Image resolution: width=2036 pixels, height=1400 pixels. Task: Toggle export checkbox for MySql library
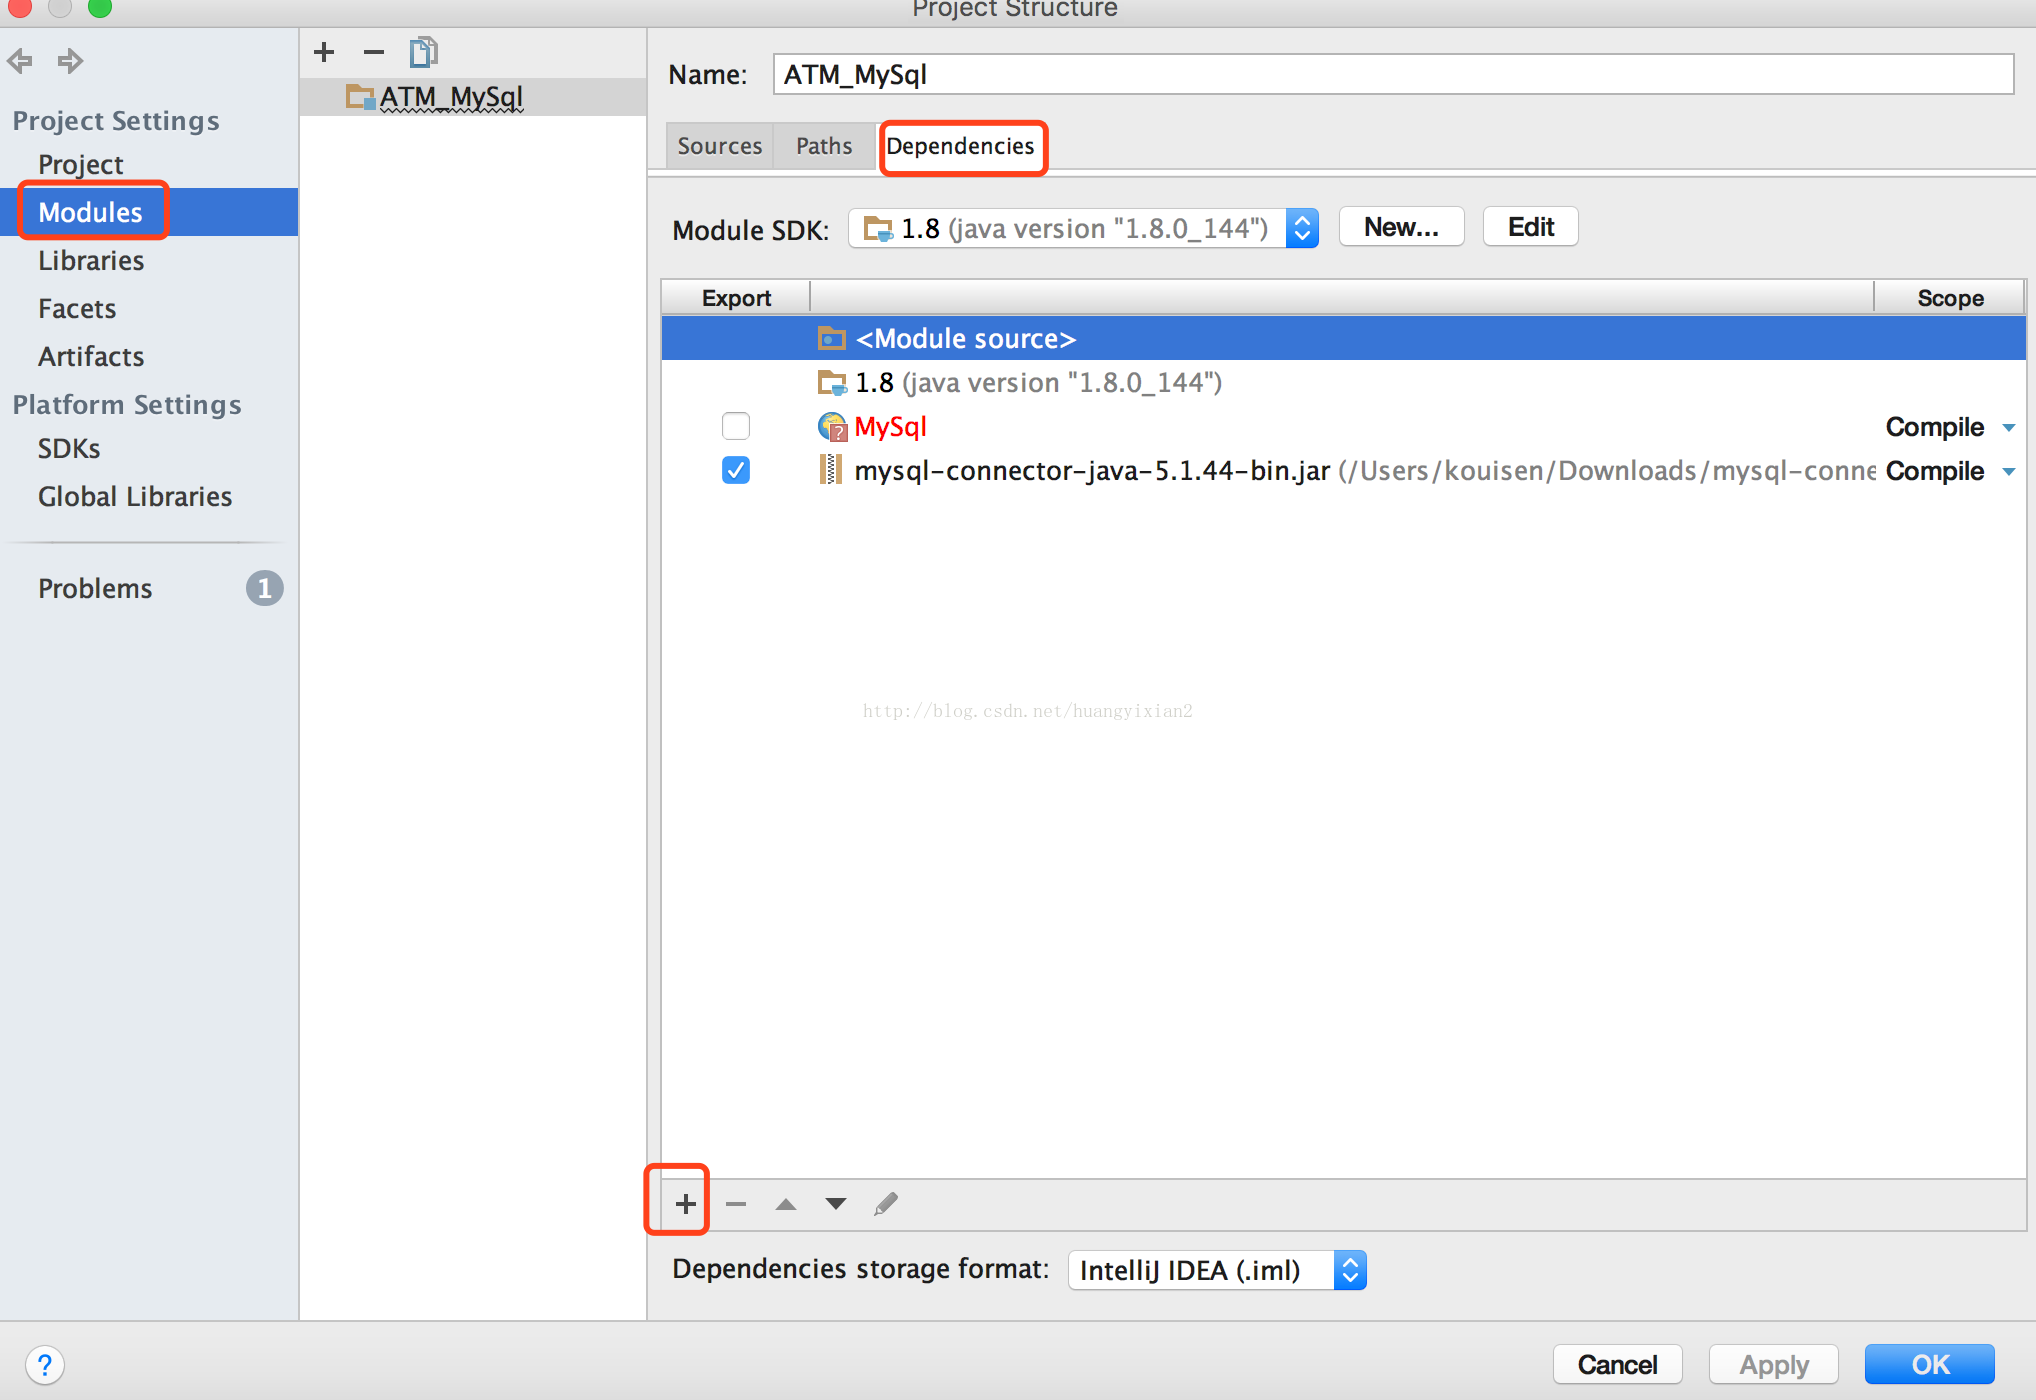tap(738, 427)
